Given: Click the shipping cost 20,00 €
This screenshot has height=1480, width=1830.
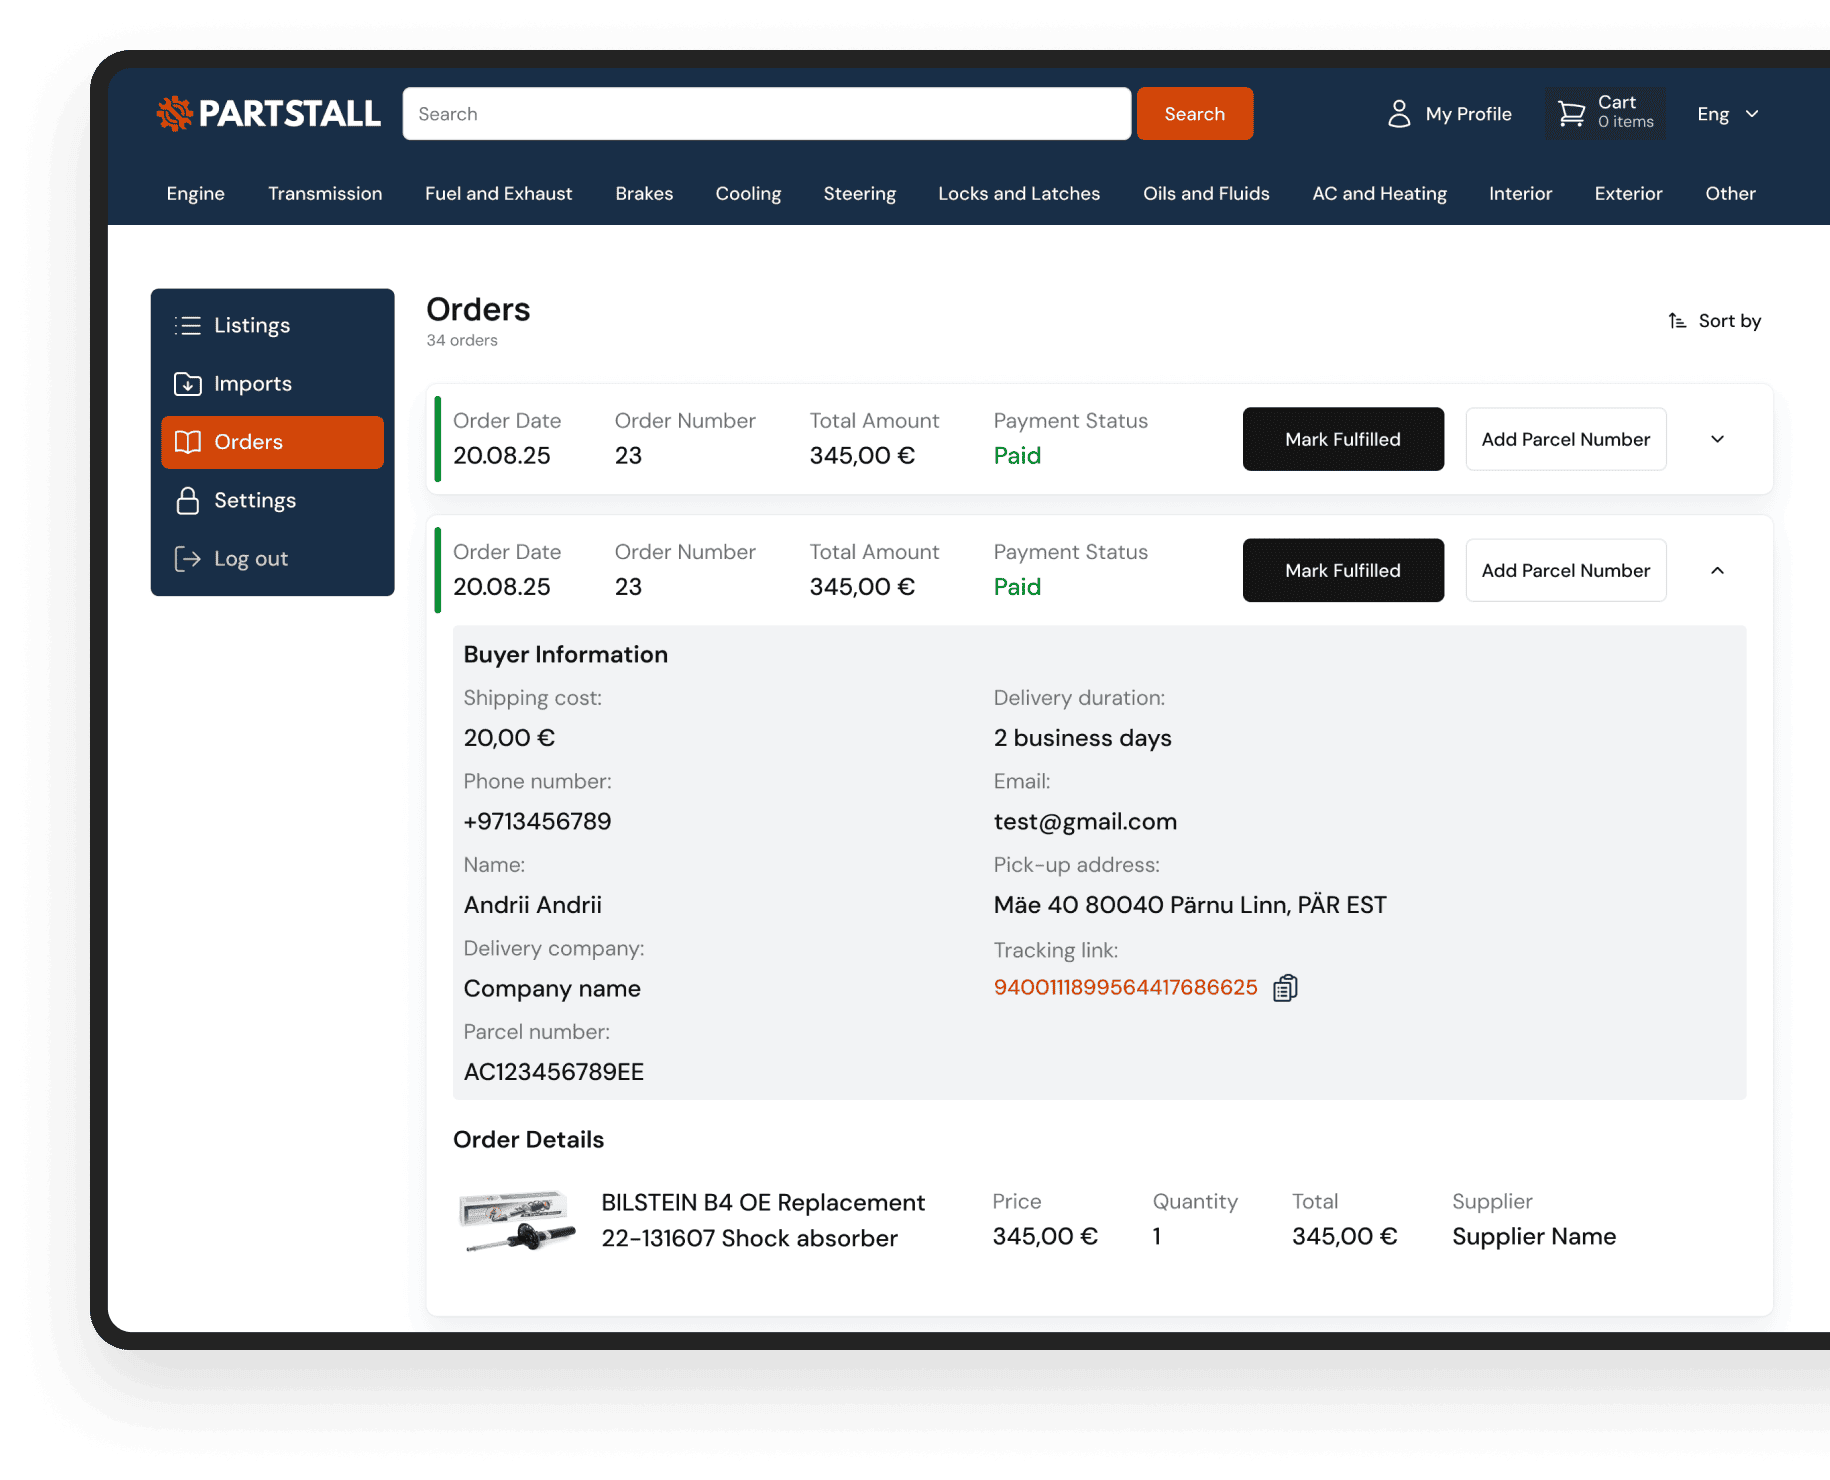Looking at the screenshot, I should 509,738.
